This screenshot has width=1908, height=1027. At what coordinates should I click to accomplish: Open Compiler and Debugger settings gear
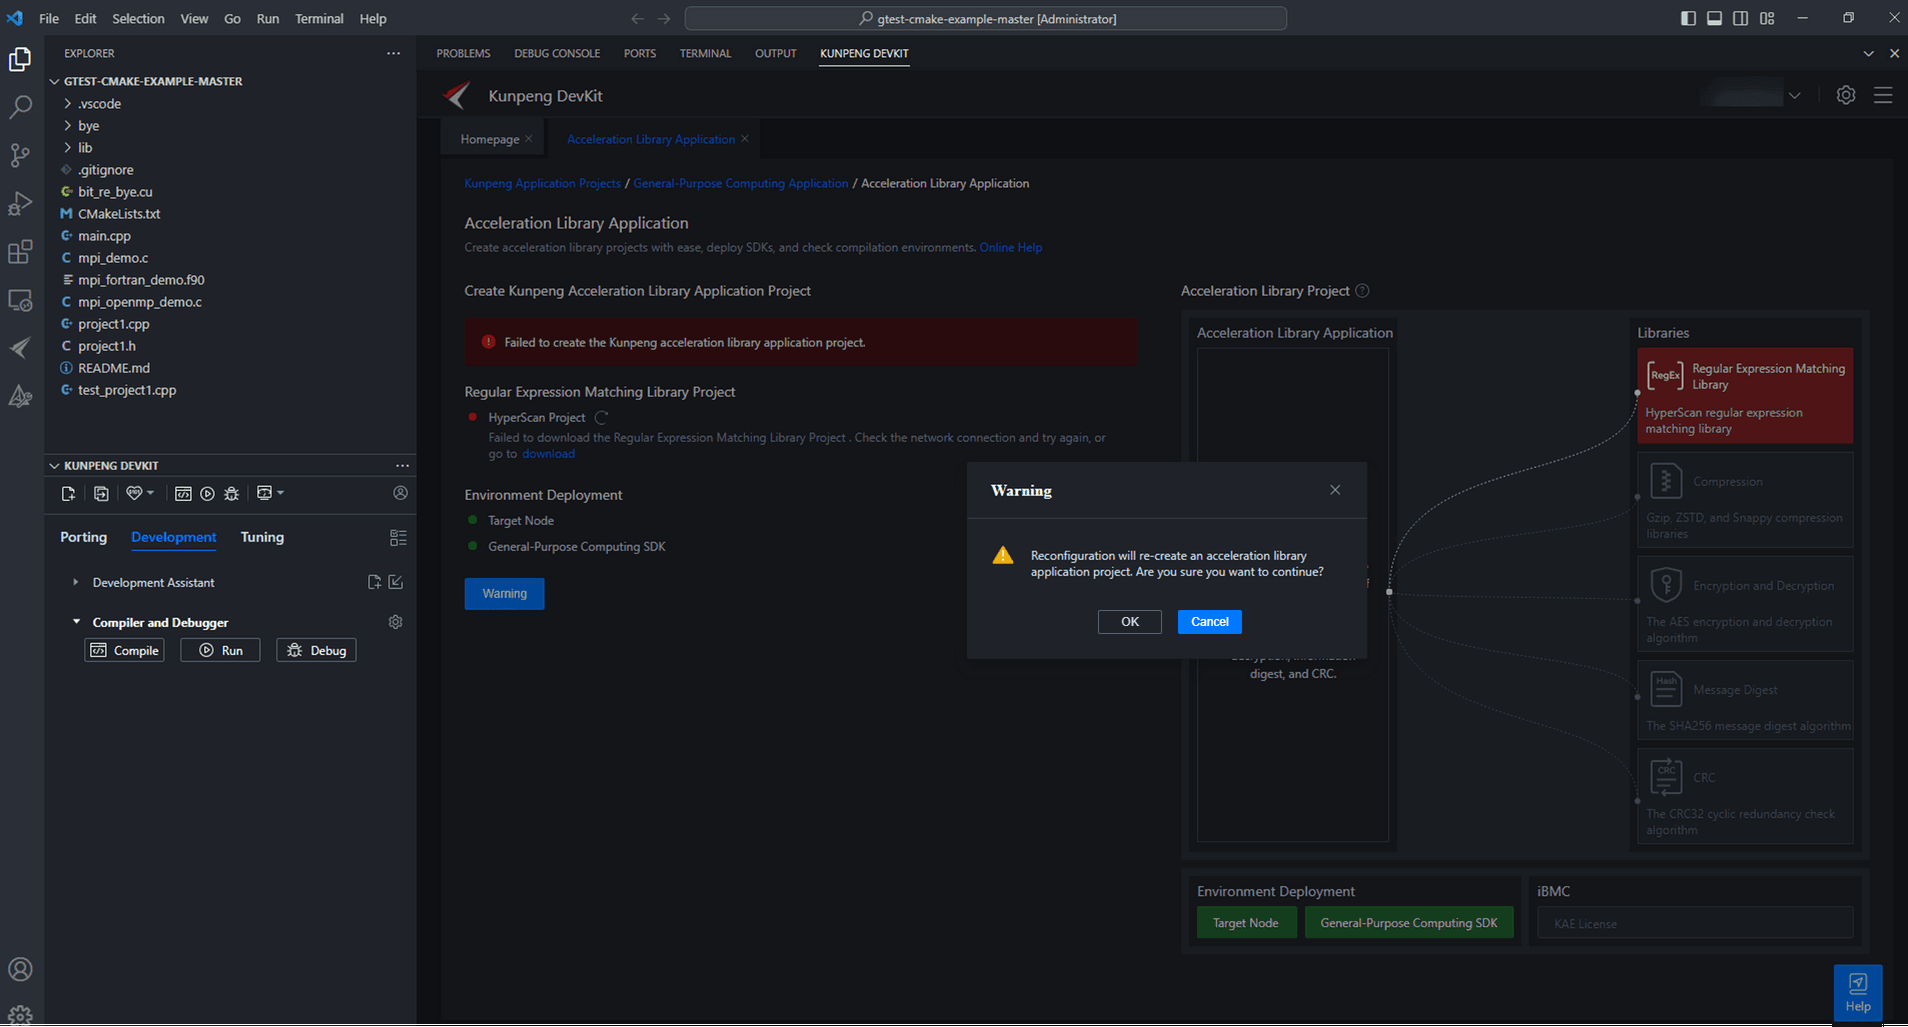(396, 622)
